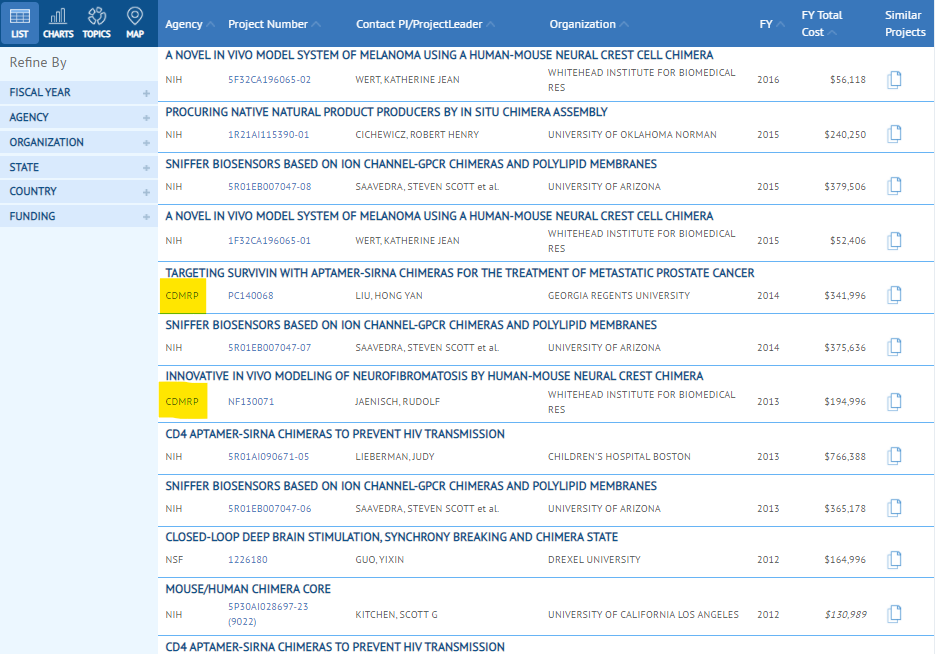Viewport: 935px width, 654px height.
Task: View similar projects for 5R01AI090671-05
Action: tap(894, 456)
